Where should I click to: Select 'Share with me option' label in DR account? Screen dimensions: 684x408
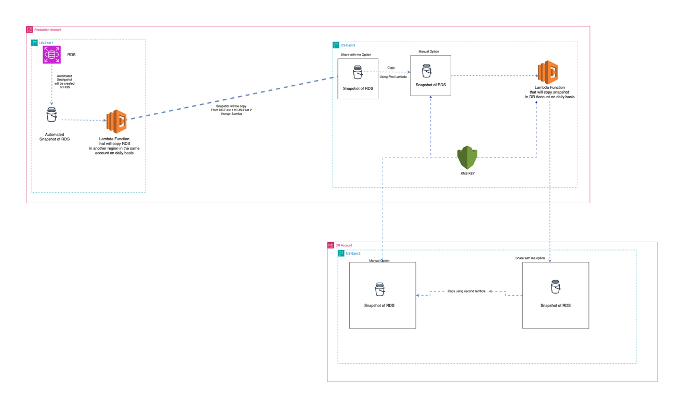pyautogui.click(x=530, y=258)
